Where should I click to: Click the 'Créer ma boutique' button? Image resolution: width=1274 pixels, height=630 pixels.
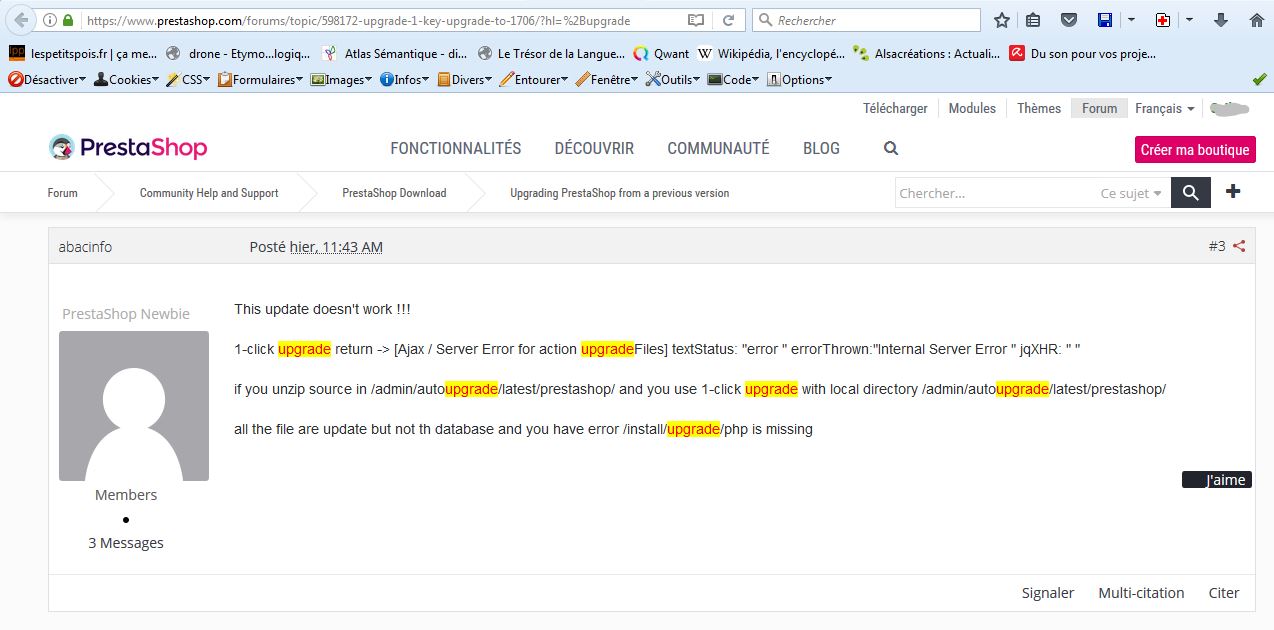pyautogui.click(x=1194, y=150)
